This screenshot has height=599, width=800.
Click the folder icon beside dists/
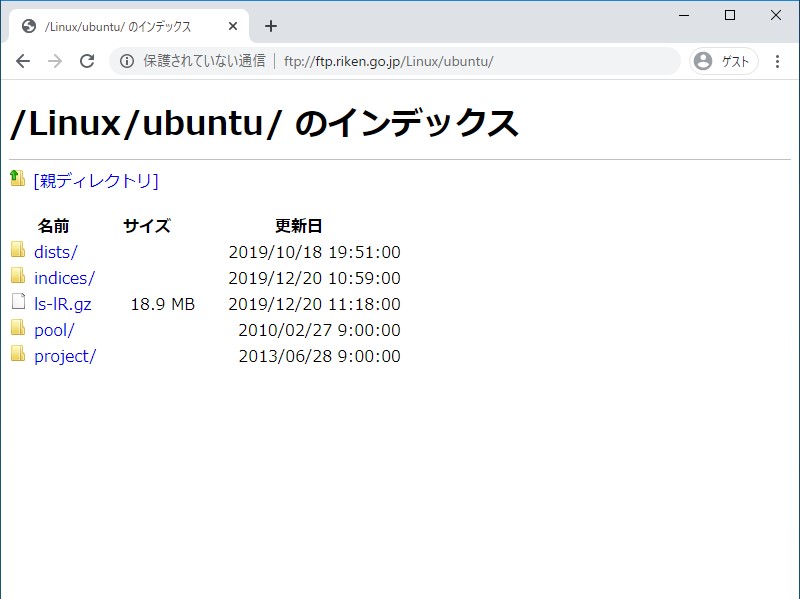click(x=18, y=251)
